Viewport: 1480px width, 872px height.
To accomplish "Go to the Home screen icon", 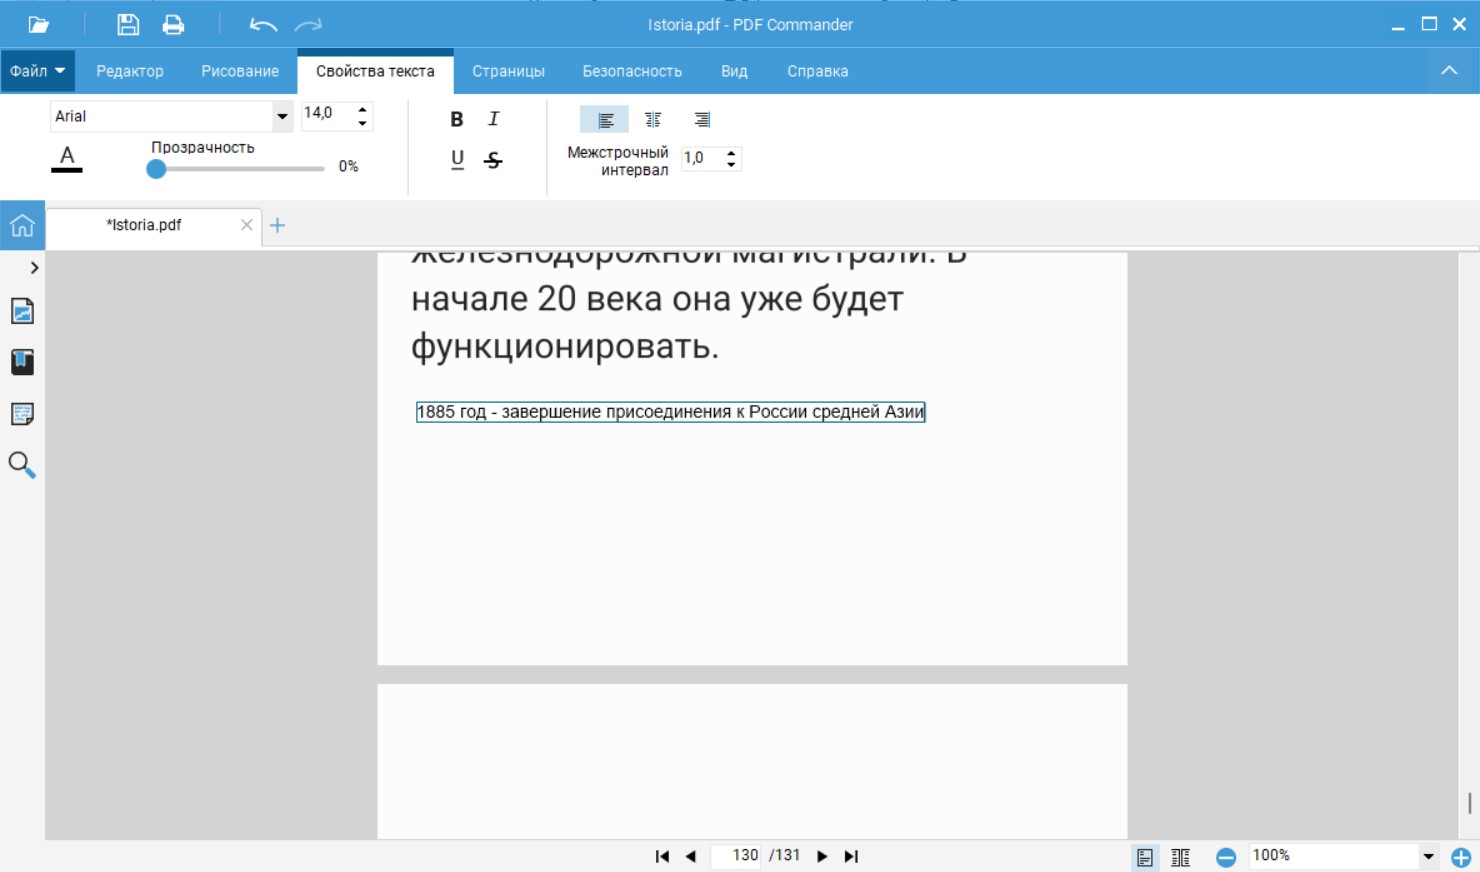I will point(22,226).
